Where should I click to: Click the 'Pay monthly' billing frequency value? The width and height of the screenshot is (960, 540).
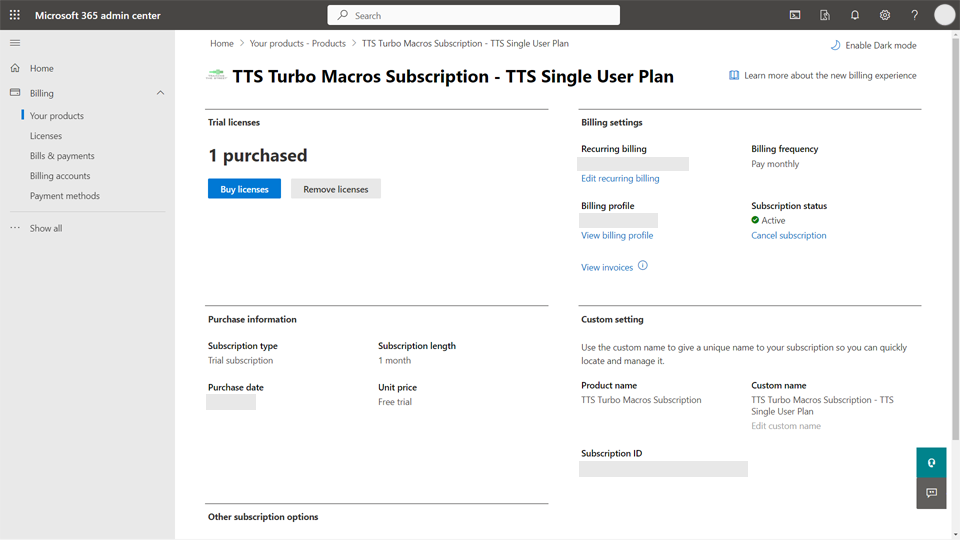point(775,164)
